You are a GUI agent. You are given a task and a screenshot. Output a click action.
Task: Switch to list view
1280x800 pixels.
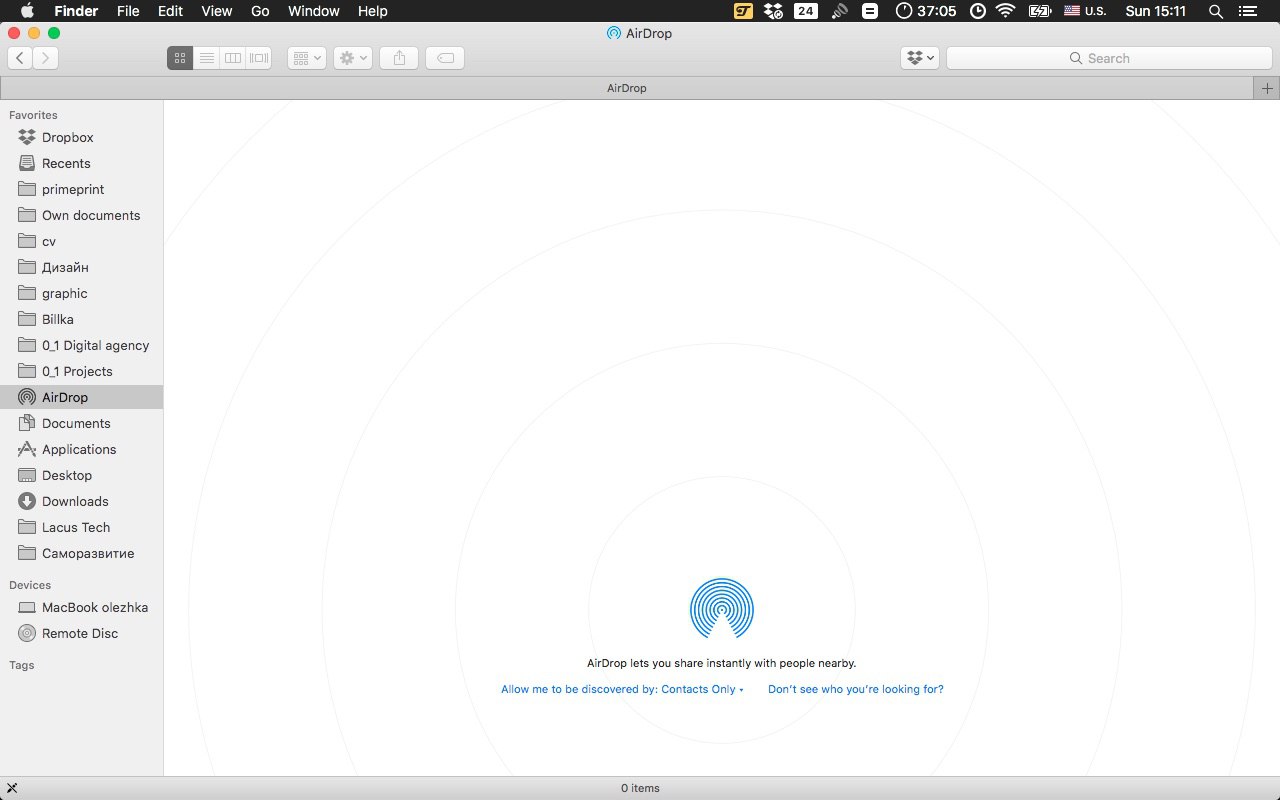(206, 58)
